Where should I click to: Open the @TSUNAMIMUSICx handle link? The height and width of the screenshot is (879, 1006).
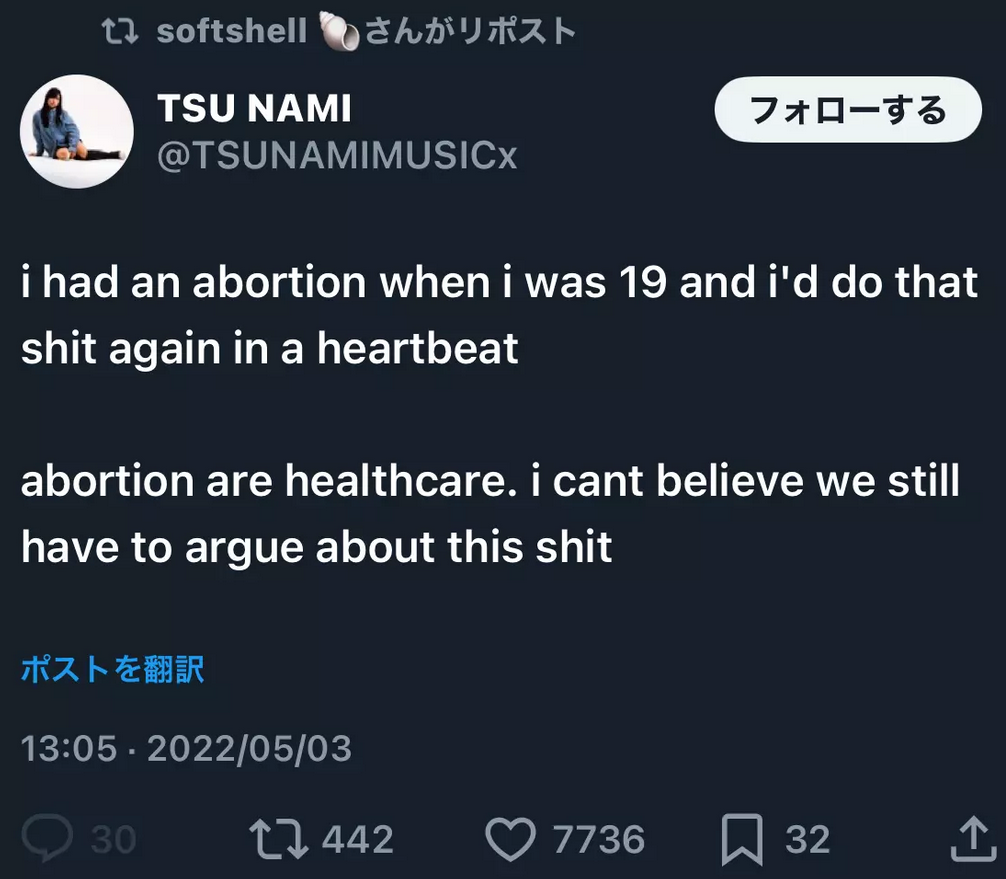click(x=337, y=156)
